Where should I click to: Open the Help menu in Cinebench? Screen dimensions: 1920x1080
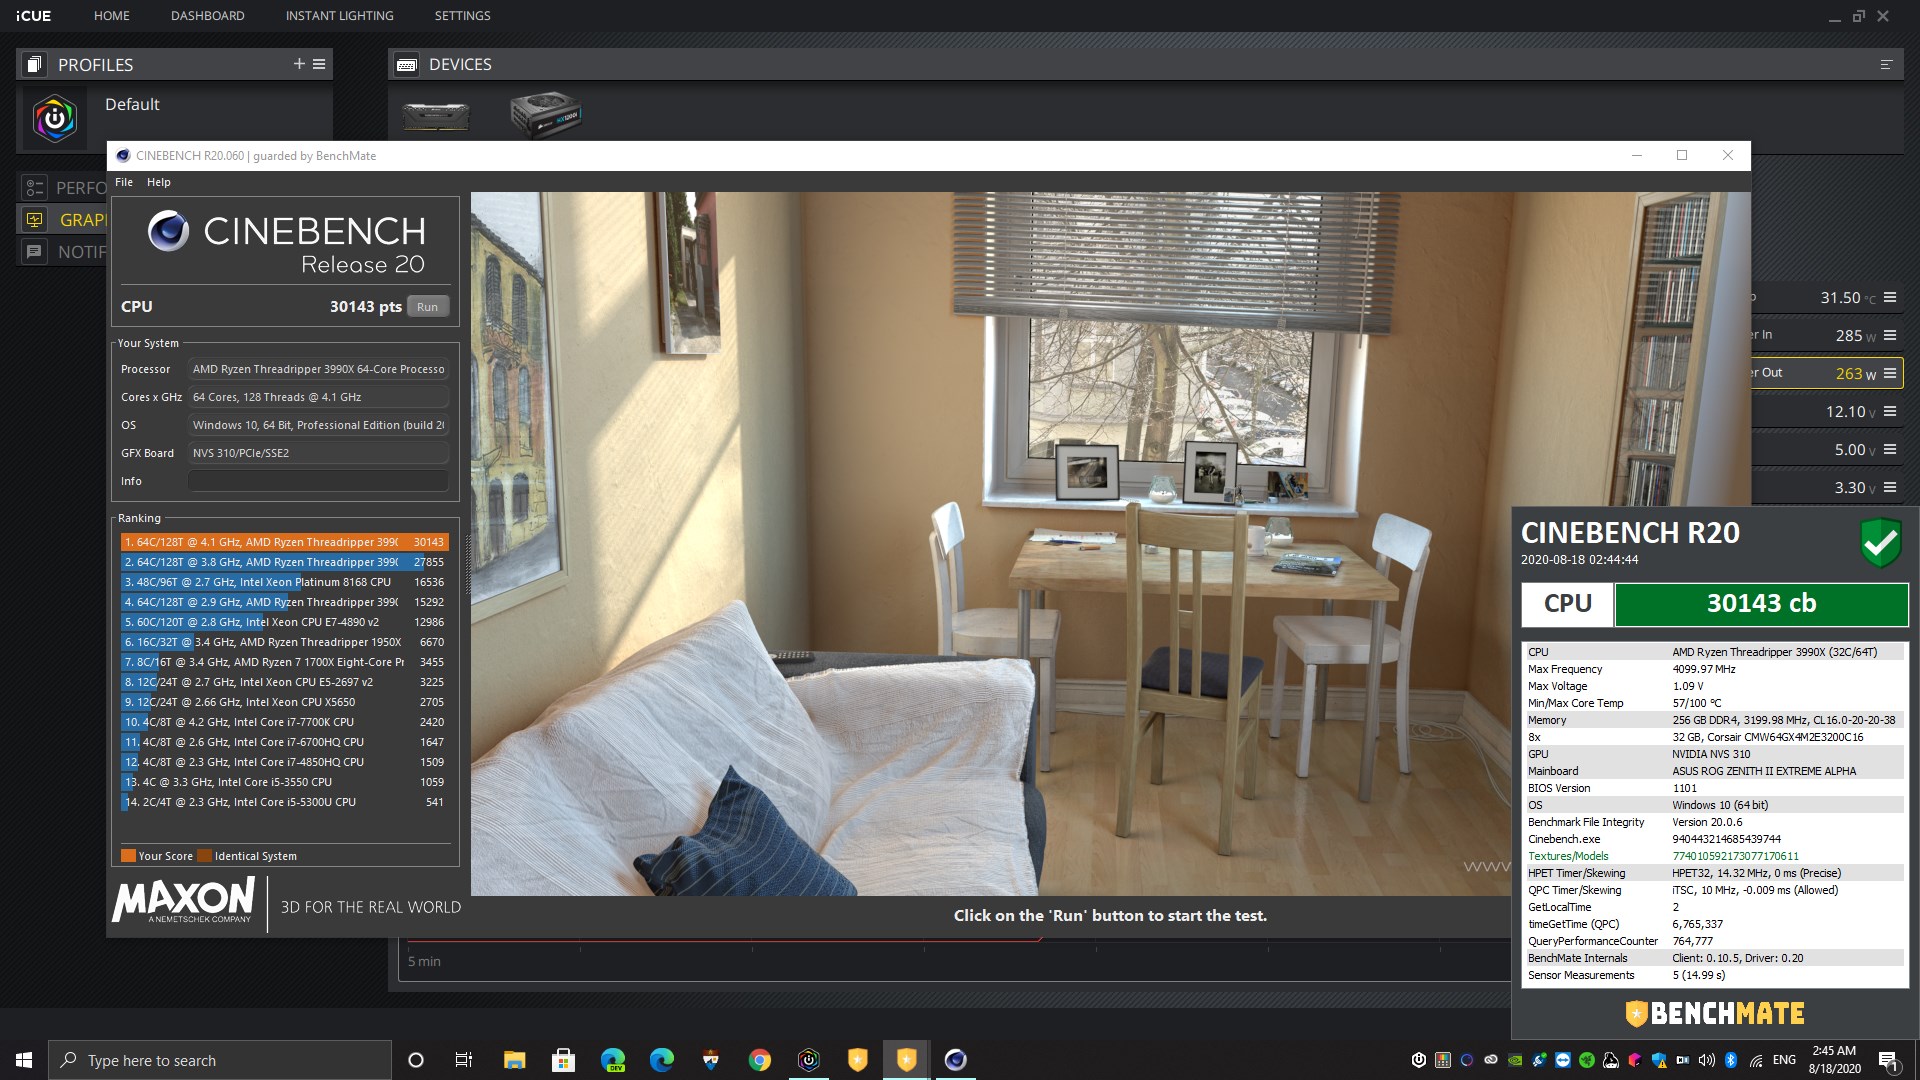tap(159, 182)
